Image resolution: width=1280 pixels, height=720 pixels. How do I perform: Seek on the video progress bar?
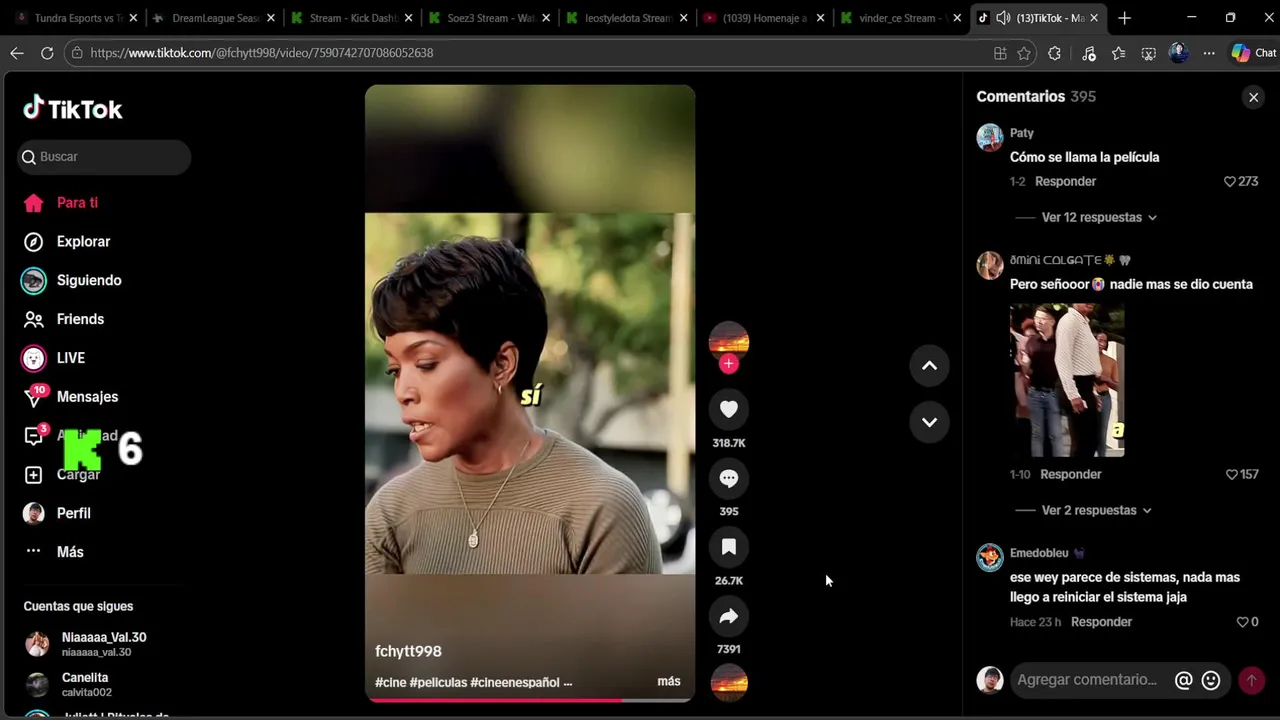530,700
